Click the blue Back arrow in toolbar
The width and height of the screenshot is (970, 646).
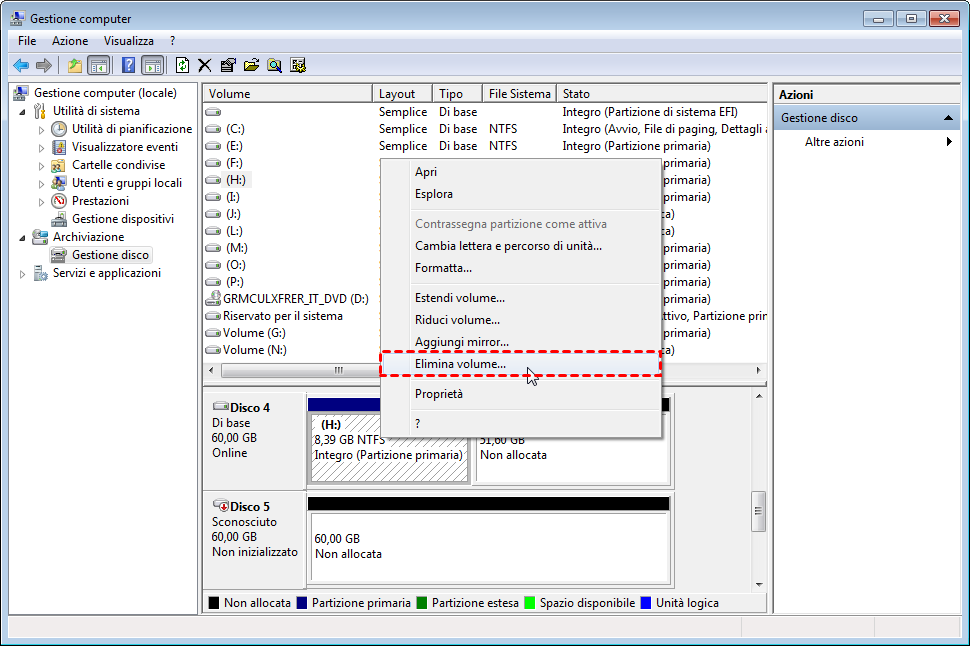[x=21, y=65]
